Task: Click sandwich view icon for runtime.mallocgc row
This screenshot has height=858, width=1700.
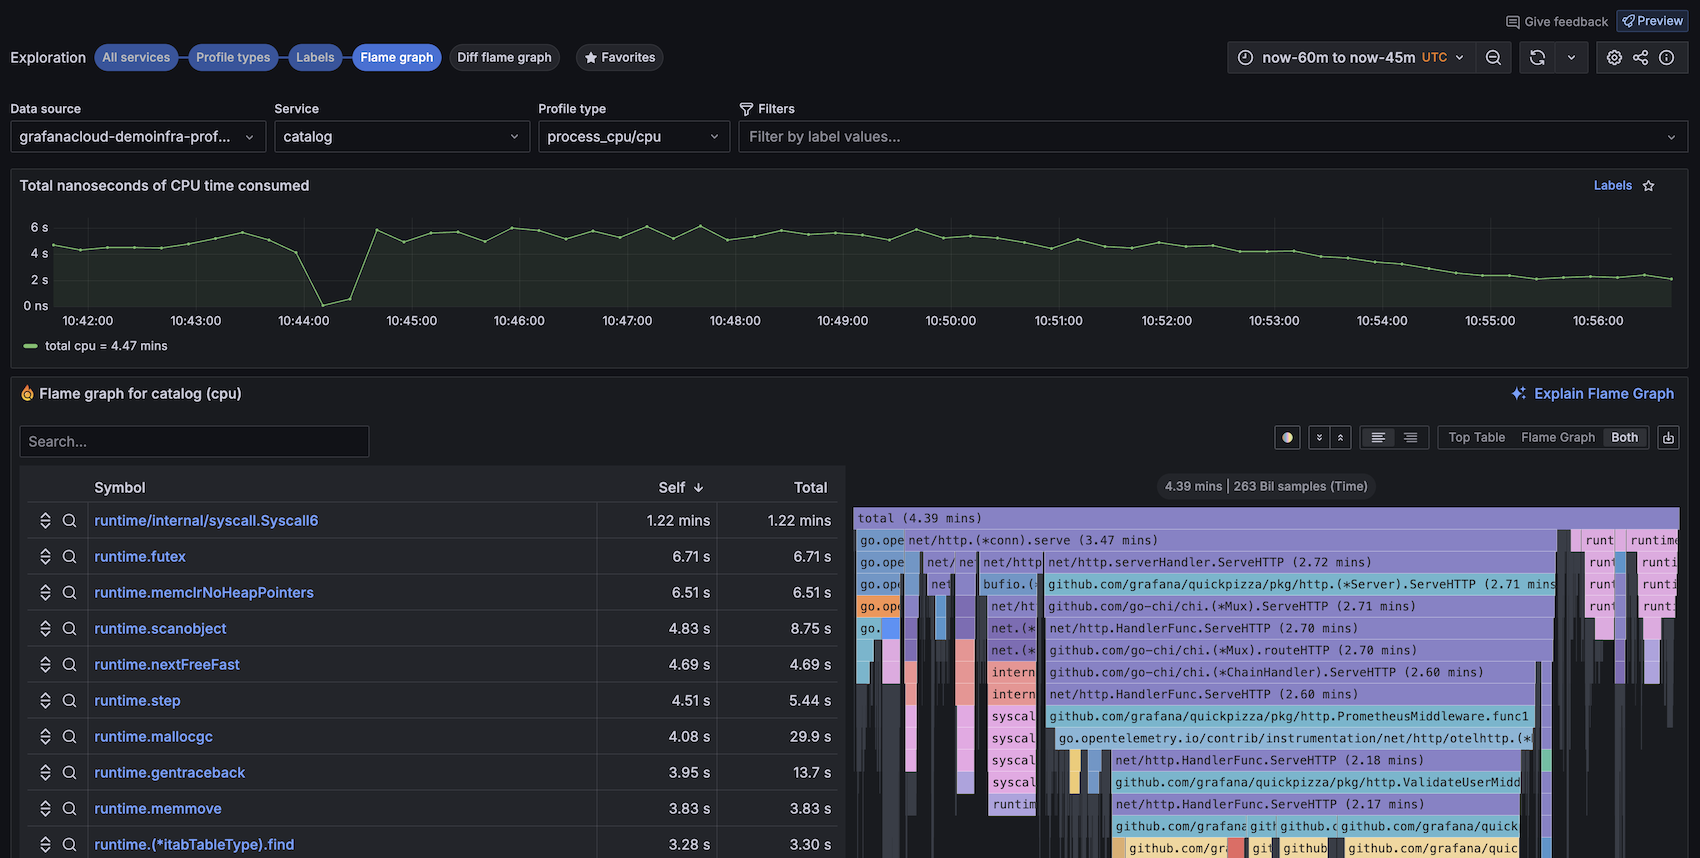Action: (x=45, y=737)
